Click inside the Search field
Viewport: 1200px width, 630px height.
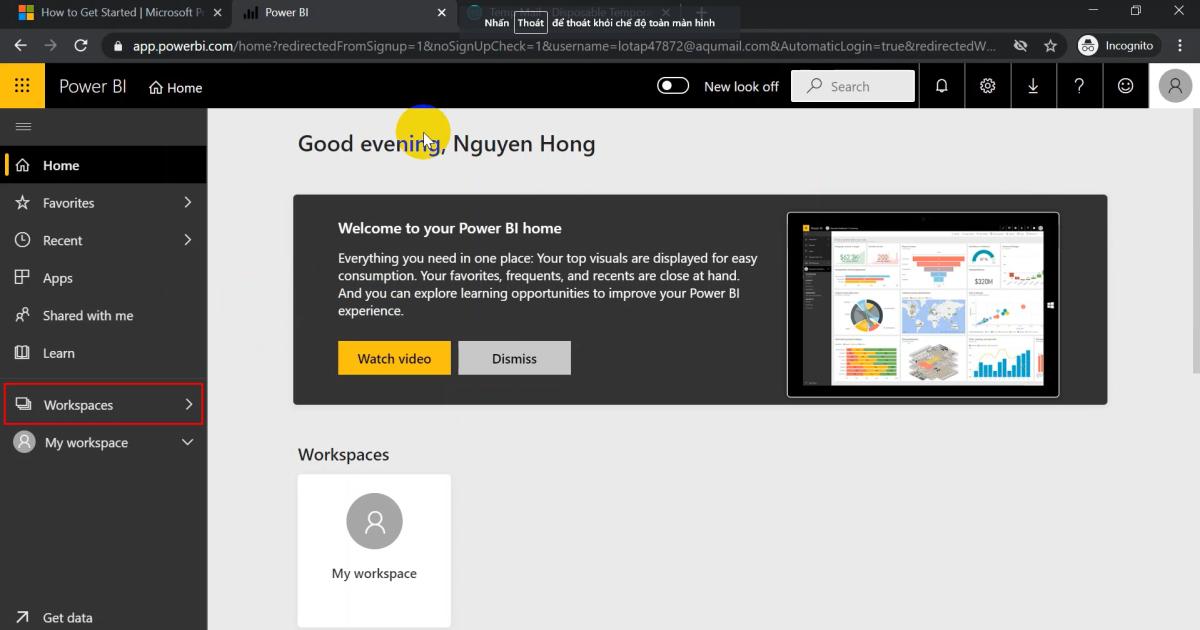tap(860, 86)
